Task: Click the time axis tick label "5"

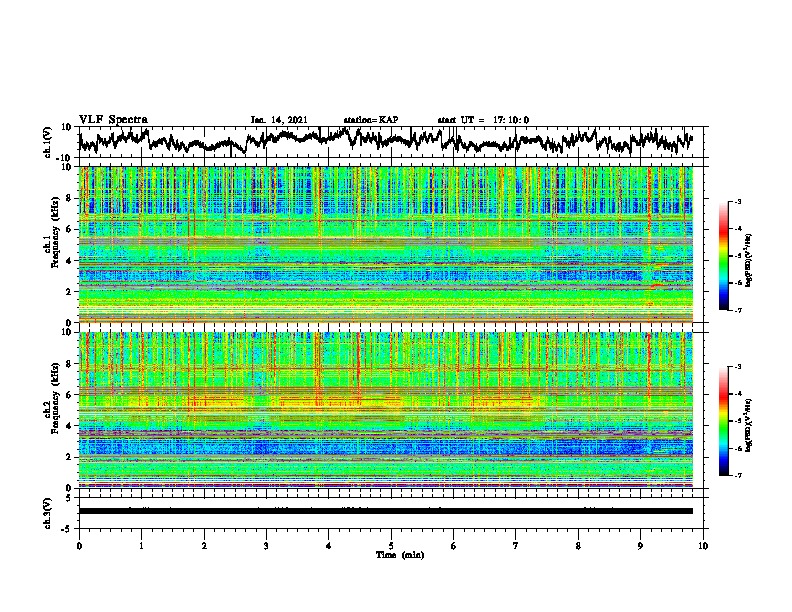Action: pos(391,546)
